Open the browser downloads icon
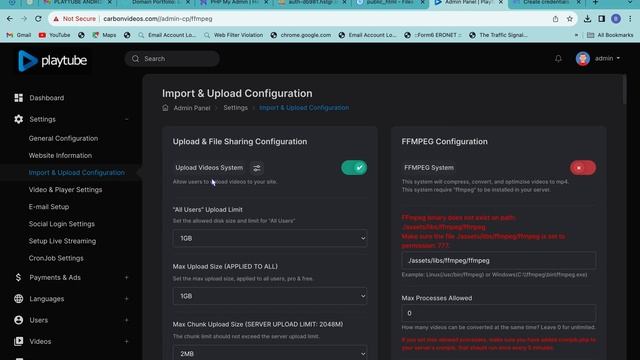This screenshot has height=360, width=640. tap(587, 19)
